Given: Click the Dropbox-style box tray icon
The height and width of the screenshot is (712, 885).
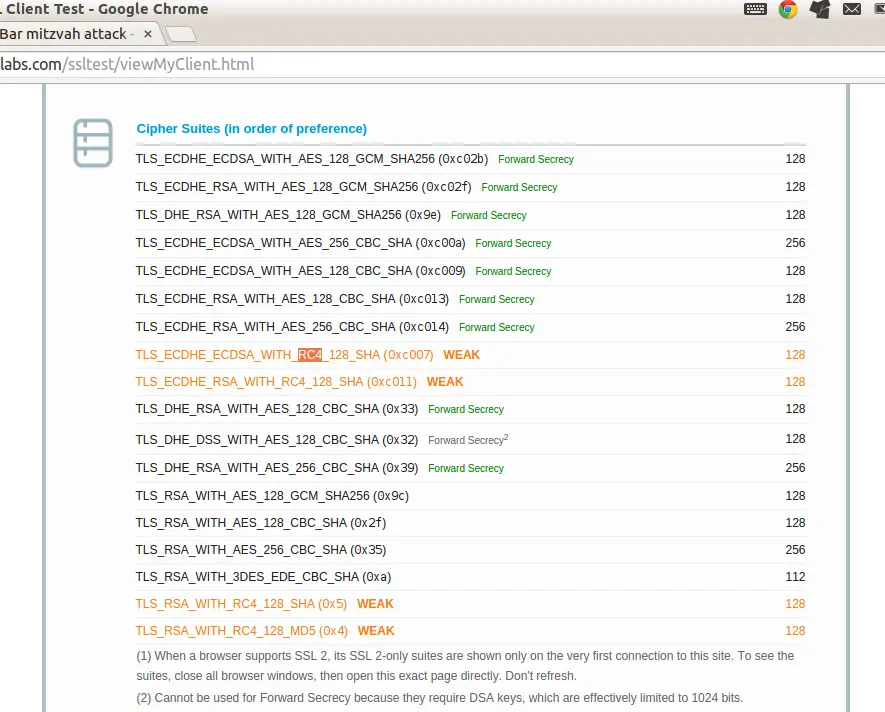Looking at the screenshot, I should (x=820, y=9).
